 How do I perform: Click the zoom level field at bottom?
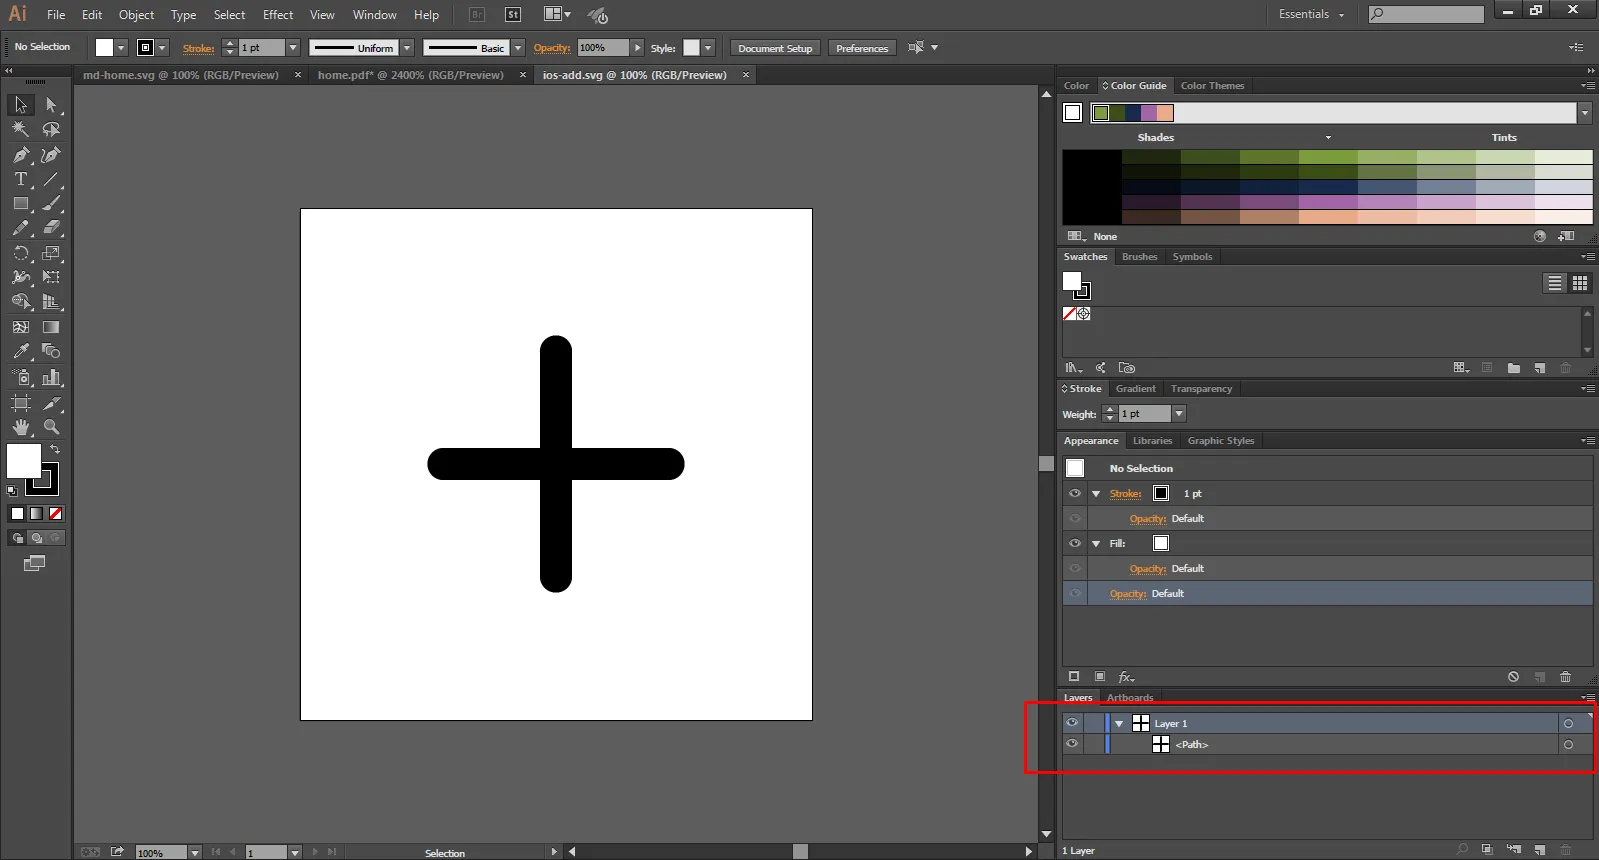[160, 853]
